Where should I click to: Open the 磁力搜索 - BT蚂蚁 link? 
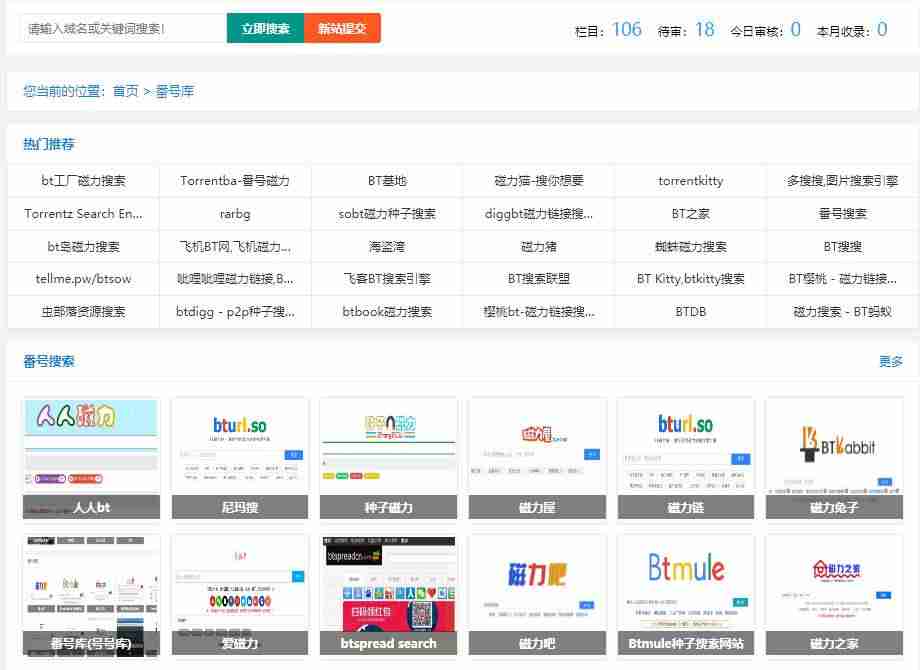843,312
